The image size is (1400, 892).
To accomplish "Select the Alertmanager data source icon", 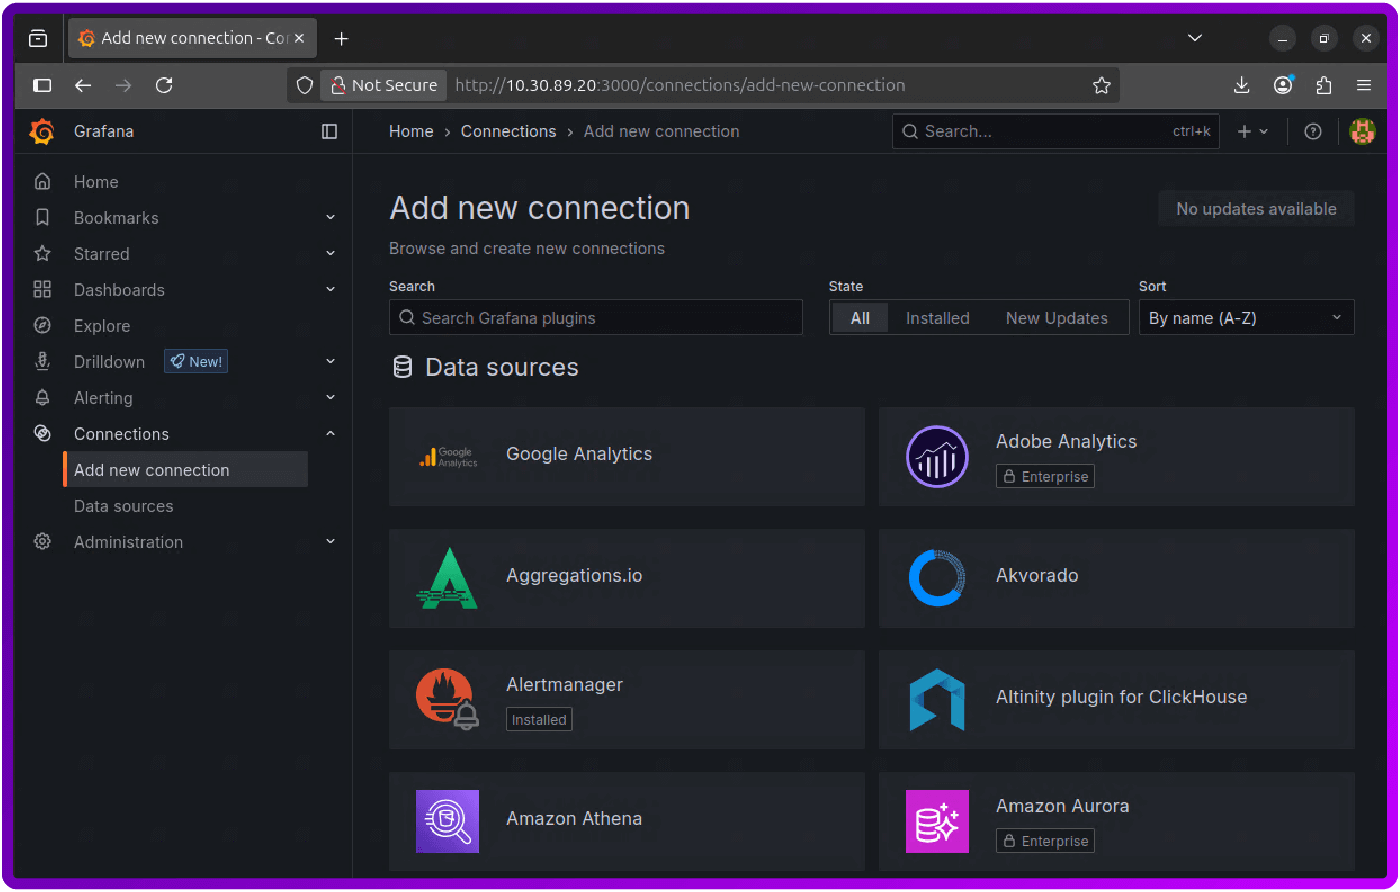I will (447, 697).
